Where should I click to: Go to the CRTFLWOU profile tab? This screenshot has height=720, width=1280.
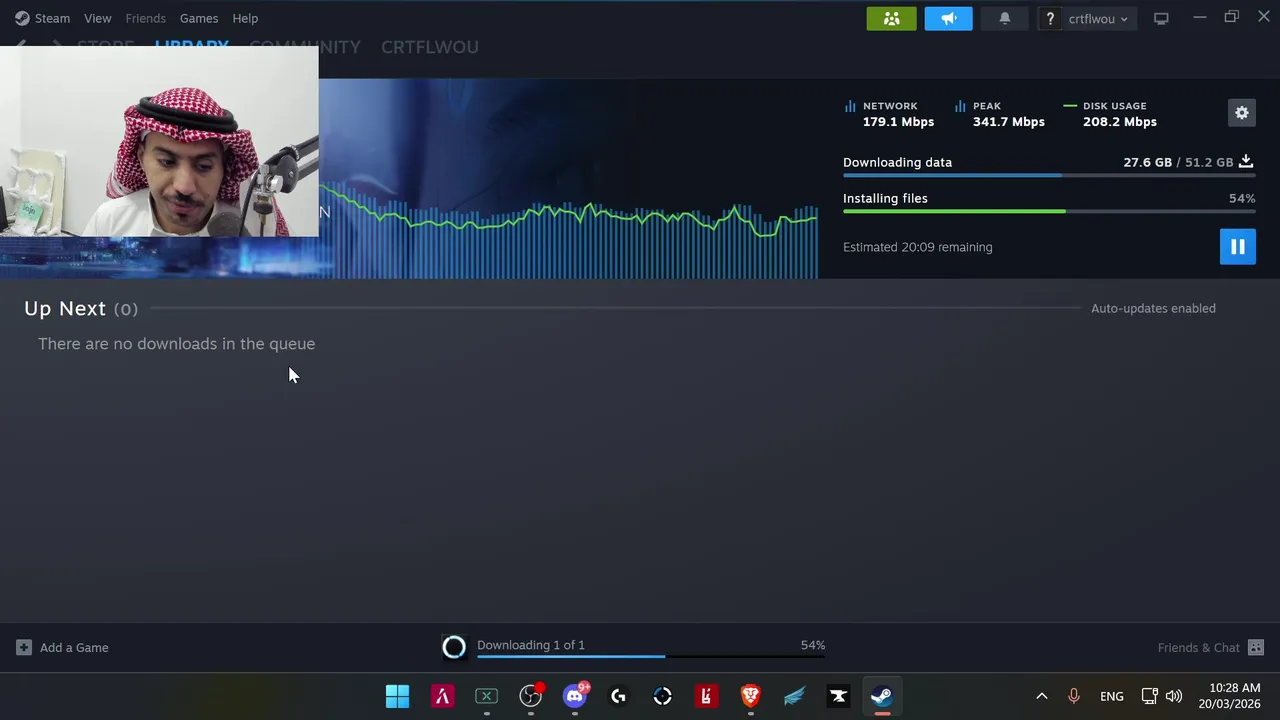point(429,47)
